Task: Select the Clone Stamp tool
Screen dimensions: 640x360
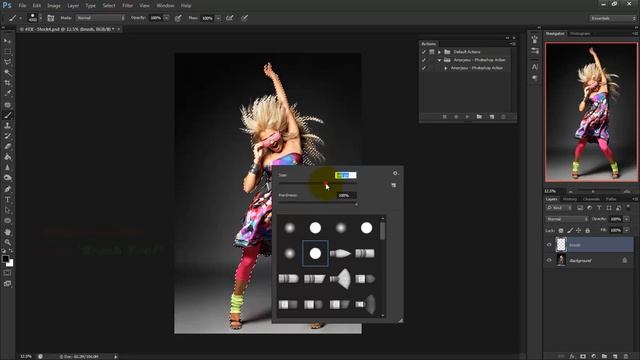Action: pos(7,126)
